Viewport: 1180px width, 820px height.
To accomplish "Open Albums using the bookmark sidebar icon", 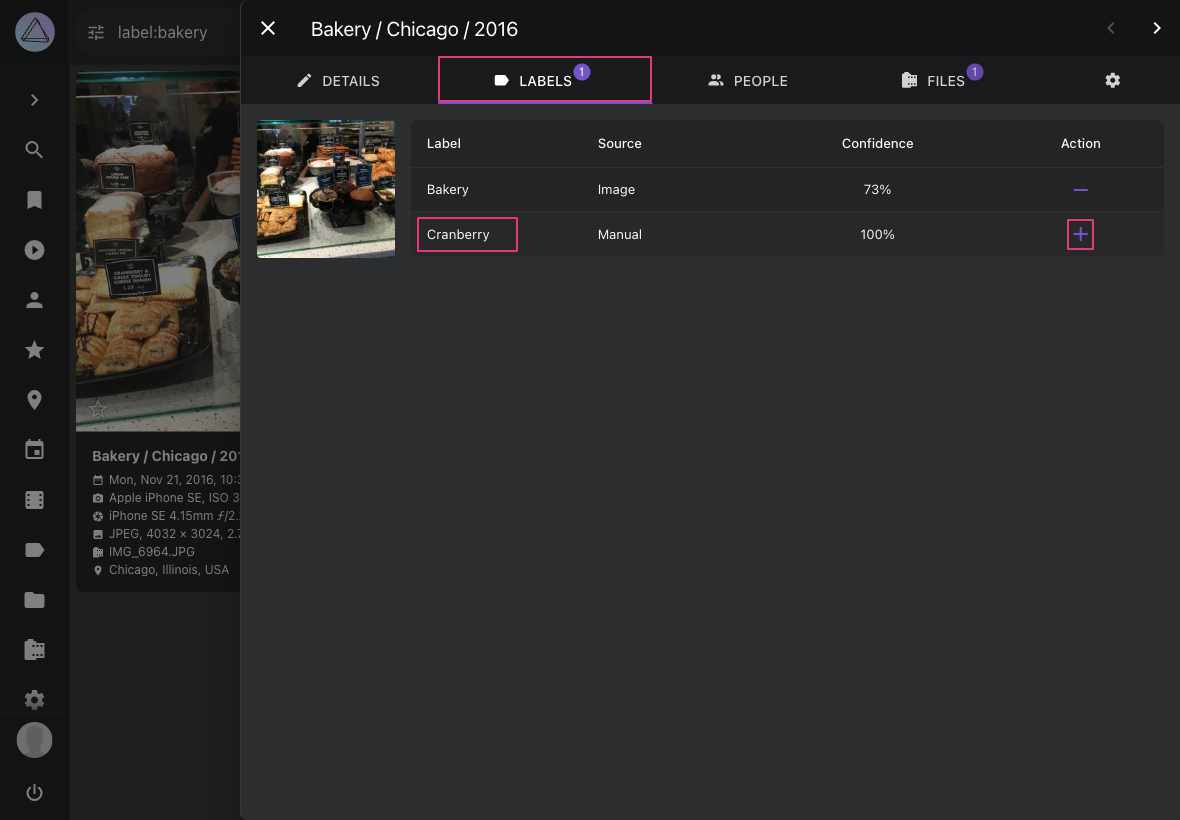I will tap(34, 199).
